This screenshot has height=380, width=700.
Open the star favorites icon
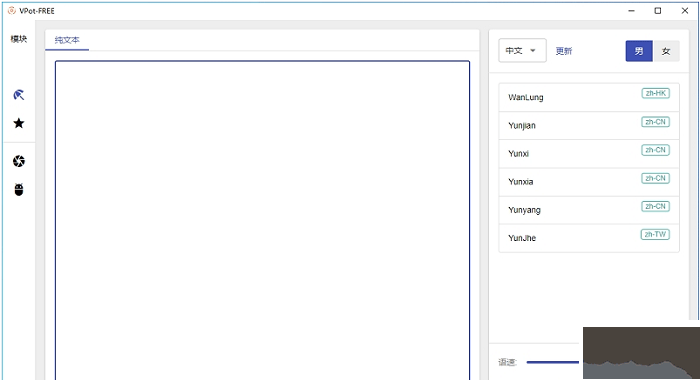pyautogui.click(x=18, y=123)
